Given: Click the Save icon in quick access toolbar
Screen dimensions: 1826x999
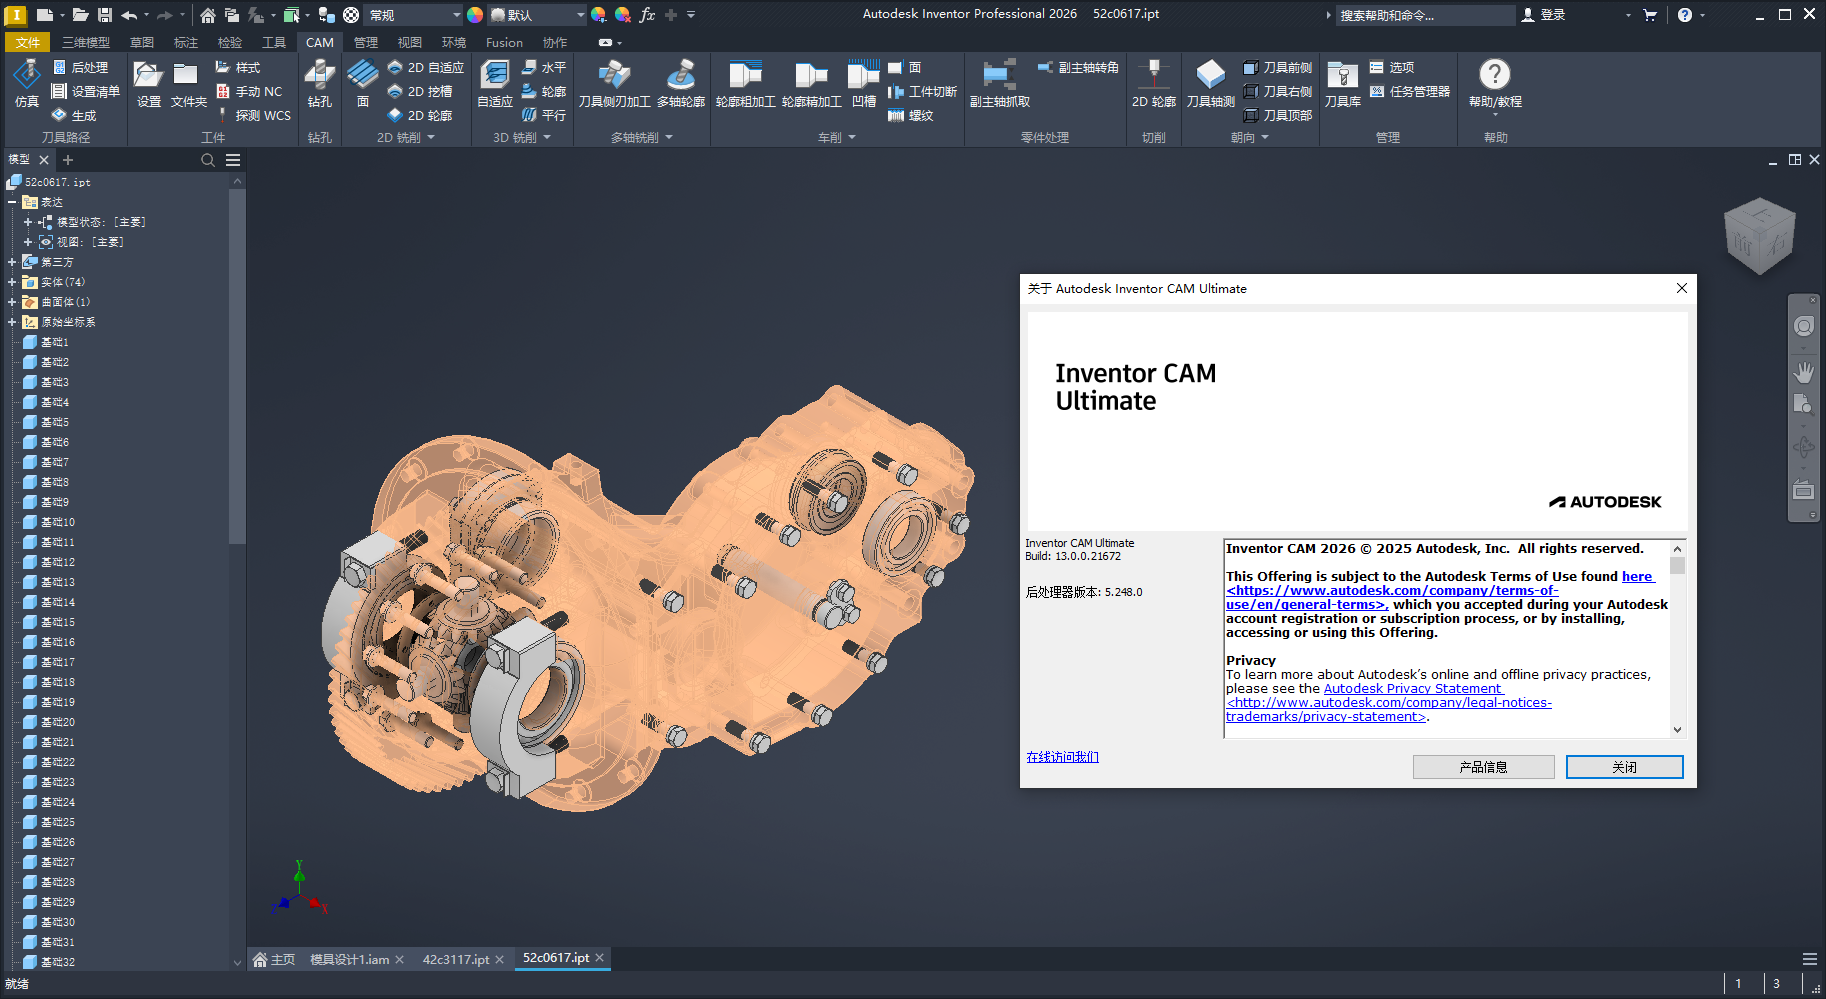Looking at the screenshot, I should click(x=104, y=15).
